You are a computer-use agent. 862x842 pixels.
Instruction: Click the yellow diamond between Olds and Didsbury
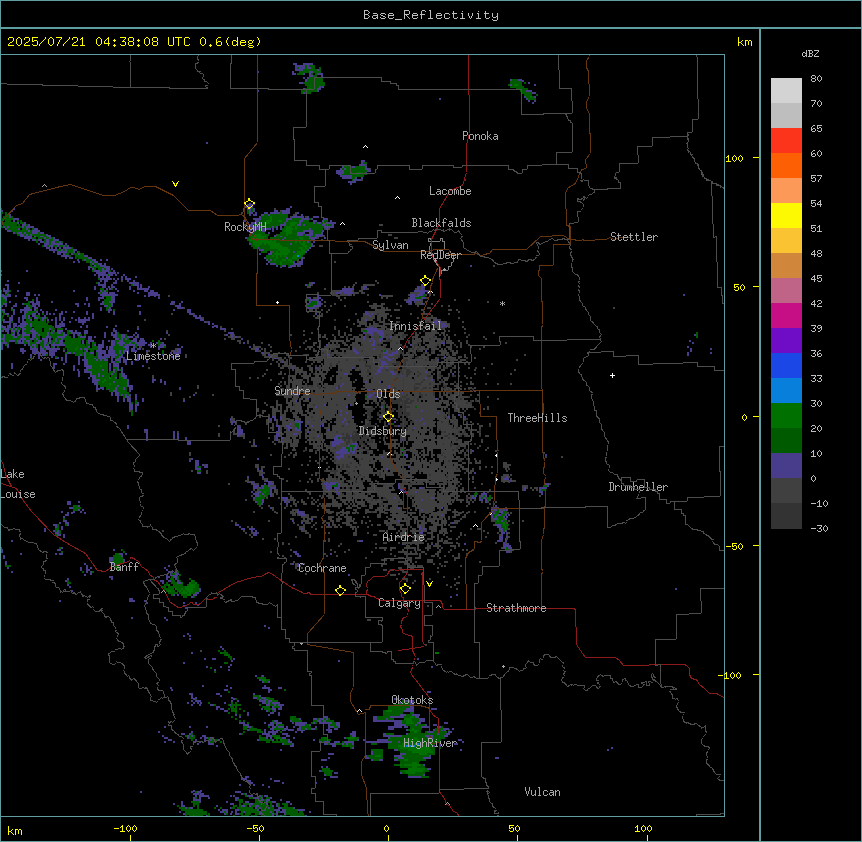tap(388, 417)
